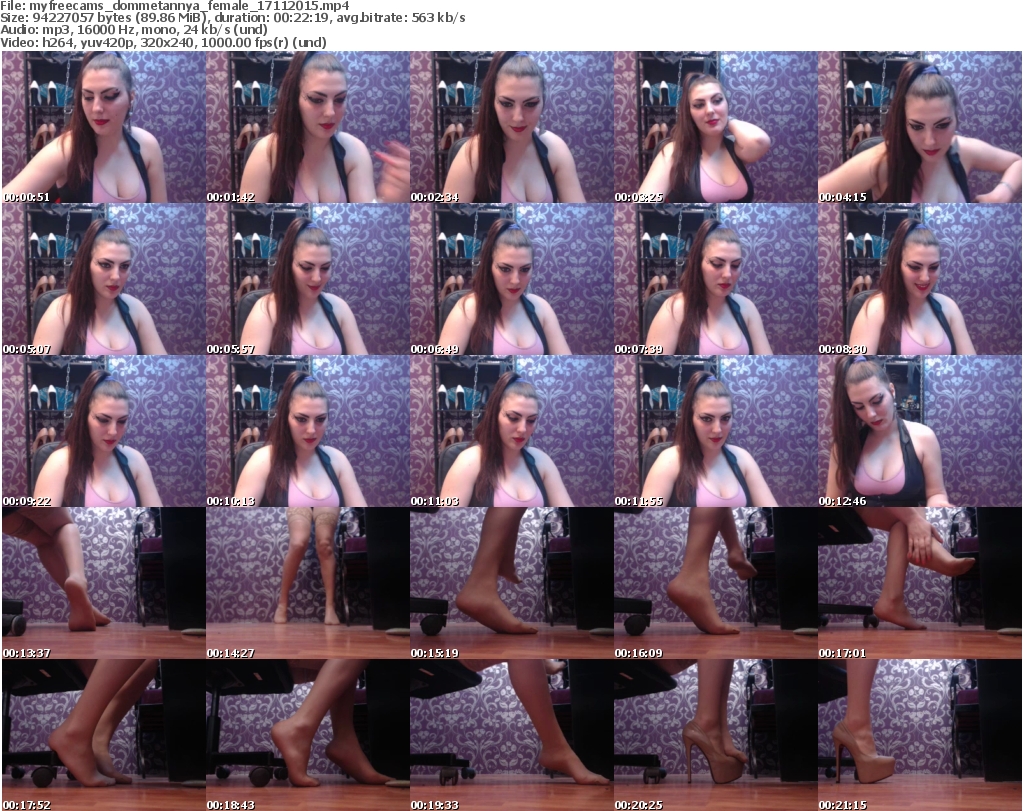
Task: Open the frame at timestamp 00:08:30
Action: click(x=920, y=279)
